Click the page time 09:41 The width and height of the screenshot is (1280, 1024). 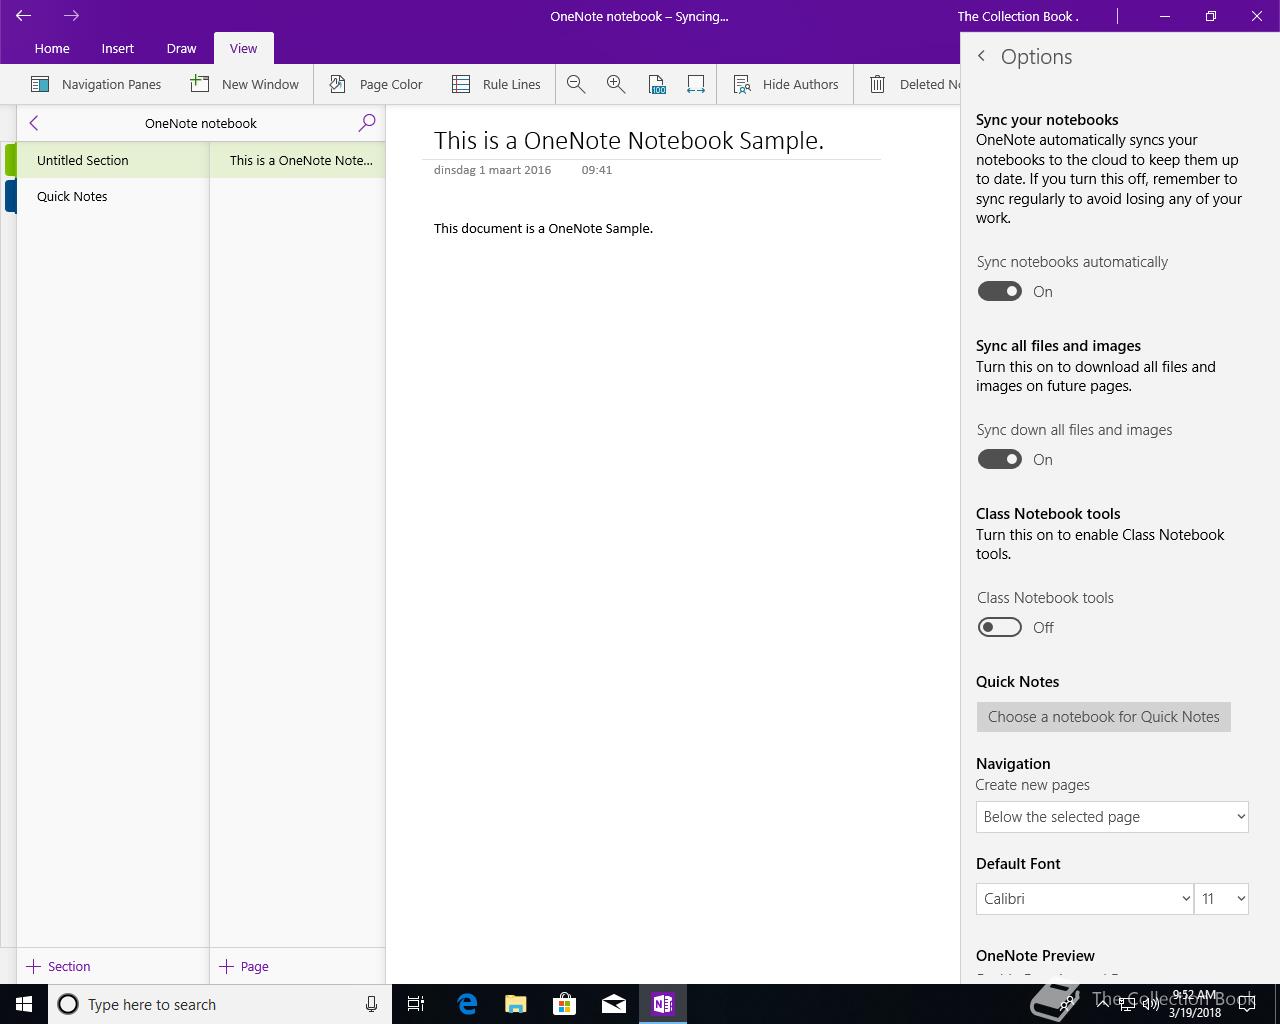tap(597, 170)
